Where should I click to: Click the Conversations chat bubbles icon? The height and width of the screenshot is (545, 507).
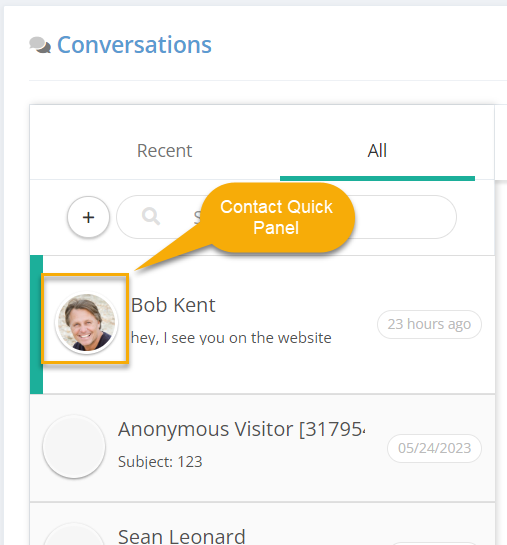coord(40,45)
